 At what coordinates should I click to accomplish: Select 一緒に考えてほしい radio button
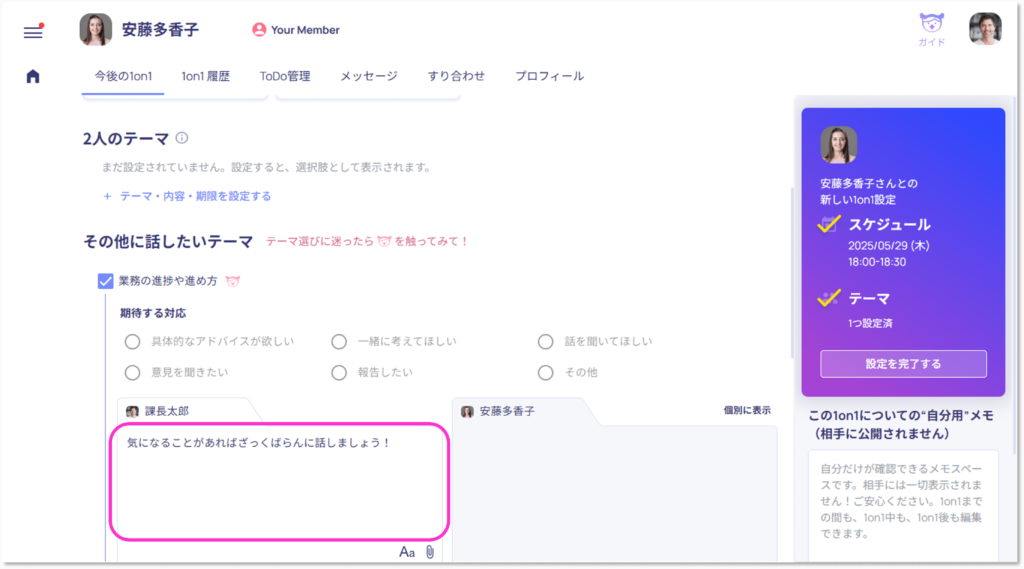tap(339, 342)
